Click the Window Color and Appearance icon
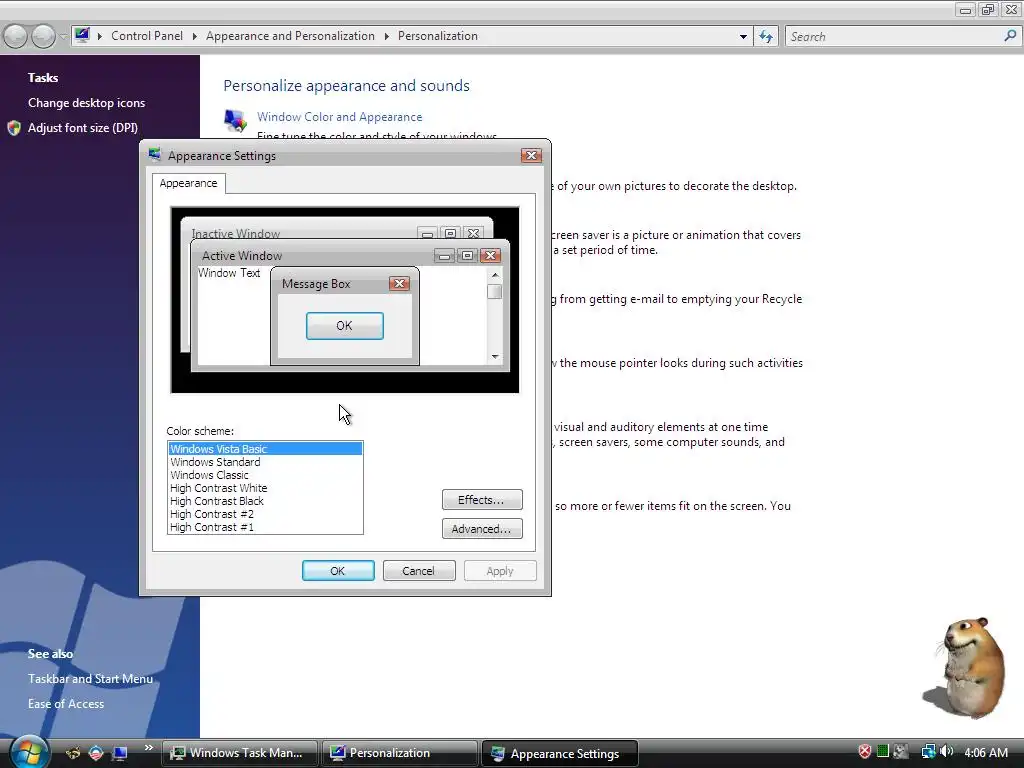1024x768 pixels. (235, 121)
